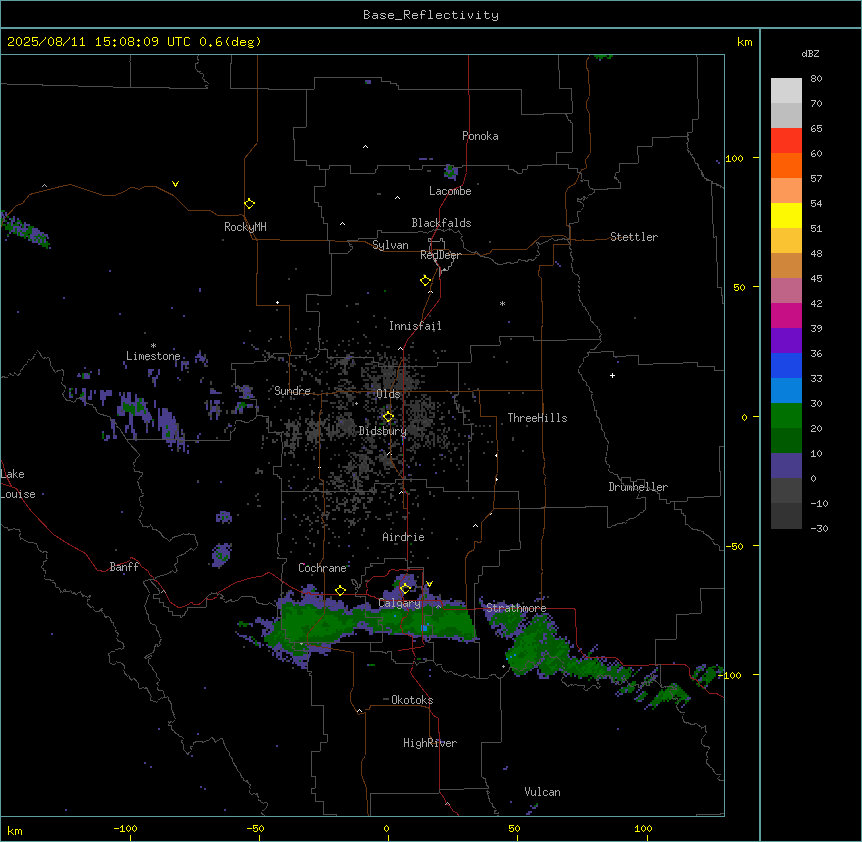Click the RedDeer city label
This screenshot has width=862, height=842.
440,255
